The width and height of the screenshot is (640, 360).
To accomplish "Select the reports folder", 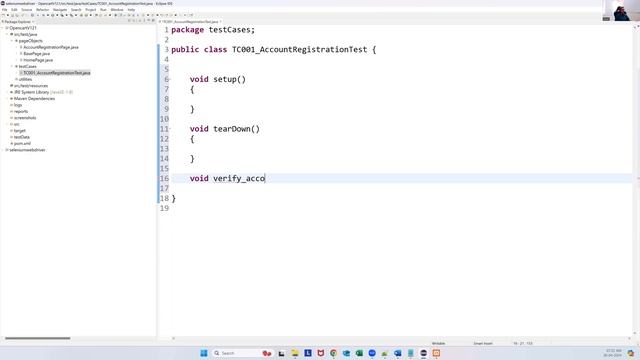I will [21, 111].
